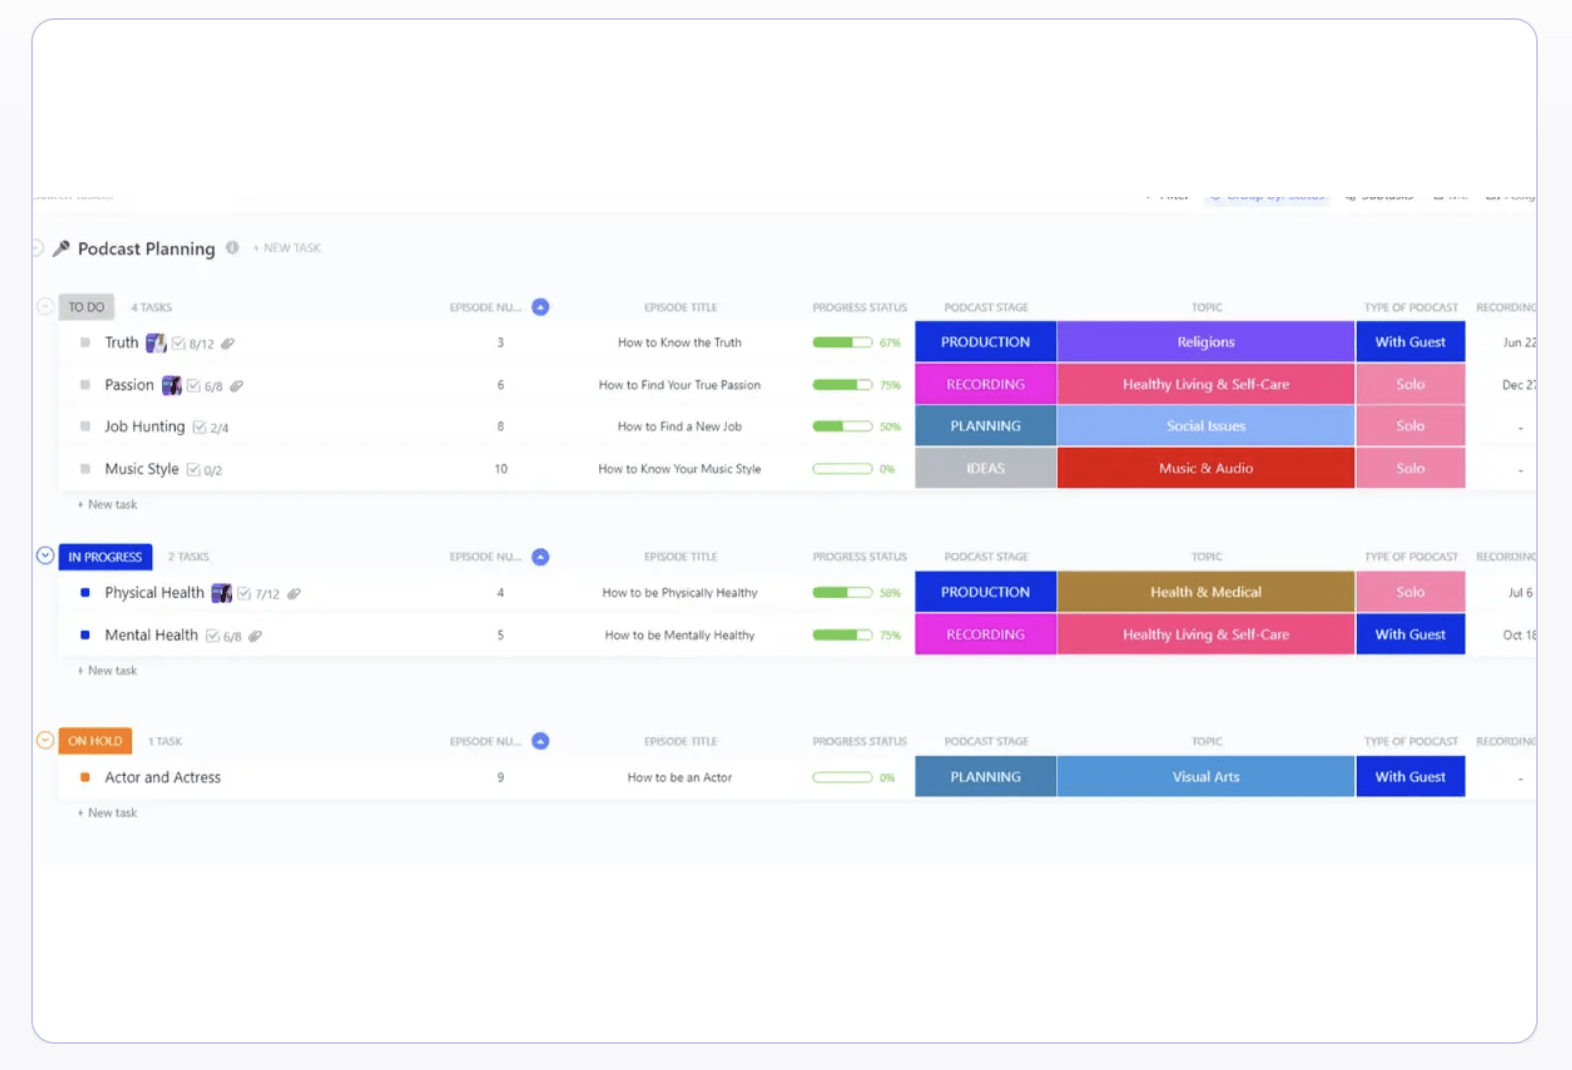Open the 2/4 checklist icon on Job Hunting
The height and width of the screenshot is (1070, 1572).
200,427
